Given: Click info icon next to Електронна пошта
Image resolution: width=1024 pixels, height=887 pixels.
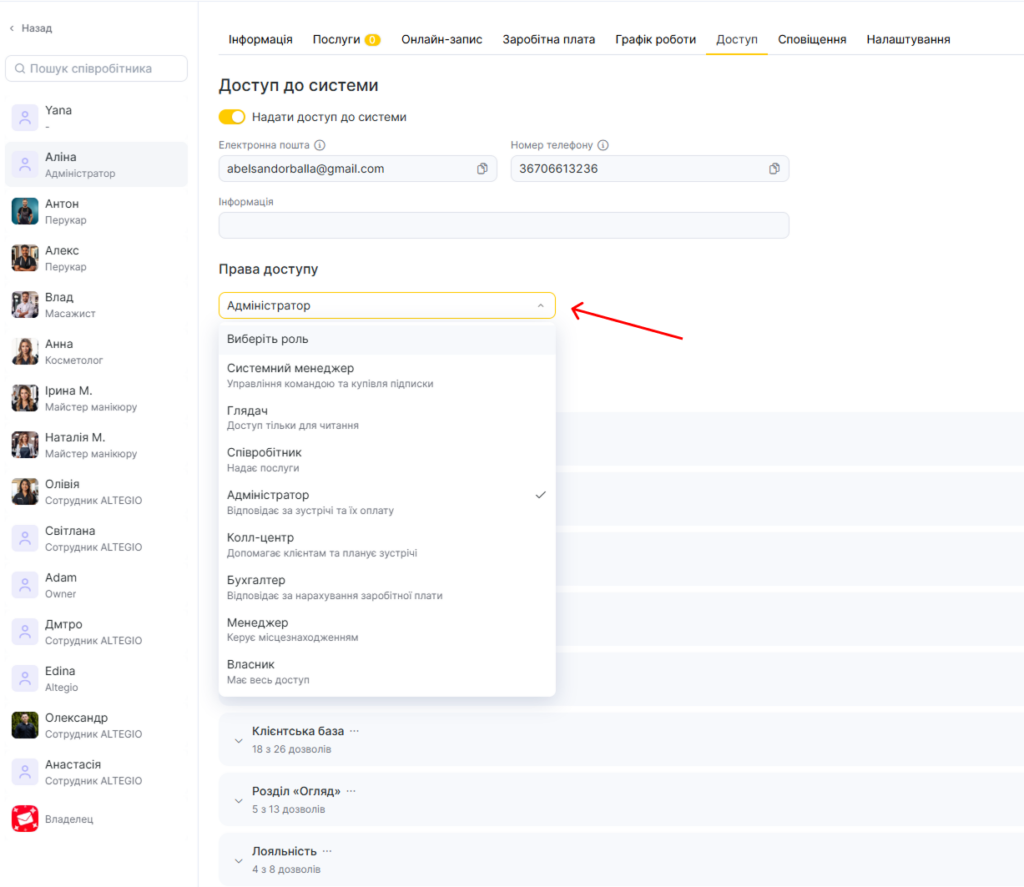Looking at the screenshot, I should (320, 145).
